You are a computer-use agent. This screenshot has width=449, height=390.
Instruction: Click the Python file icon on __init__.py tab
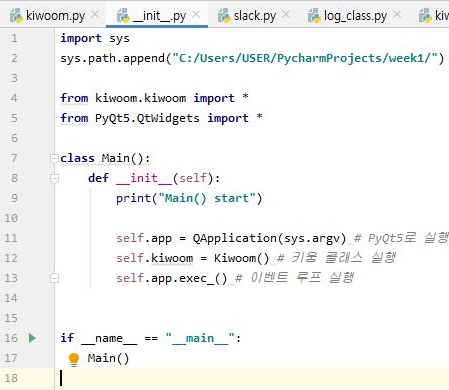pyautogui.click(x=123, y=16)
